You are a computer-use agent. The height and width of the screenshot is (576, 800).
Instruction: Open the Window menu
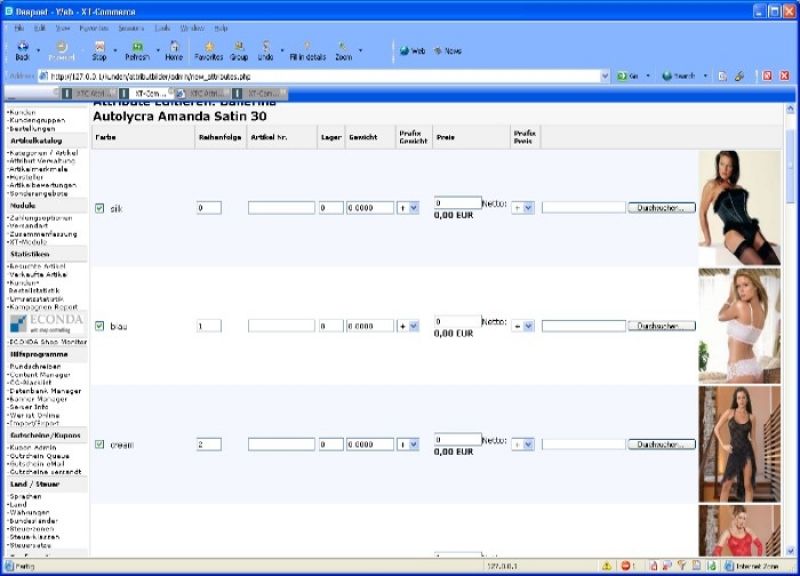click(x=192, y=28)
